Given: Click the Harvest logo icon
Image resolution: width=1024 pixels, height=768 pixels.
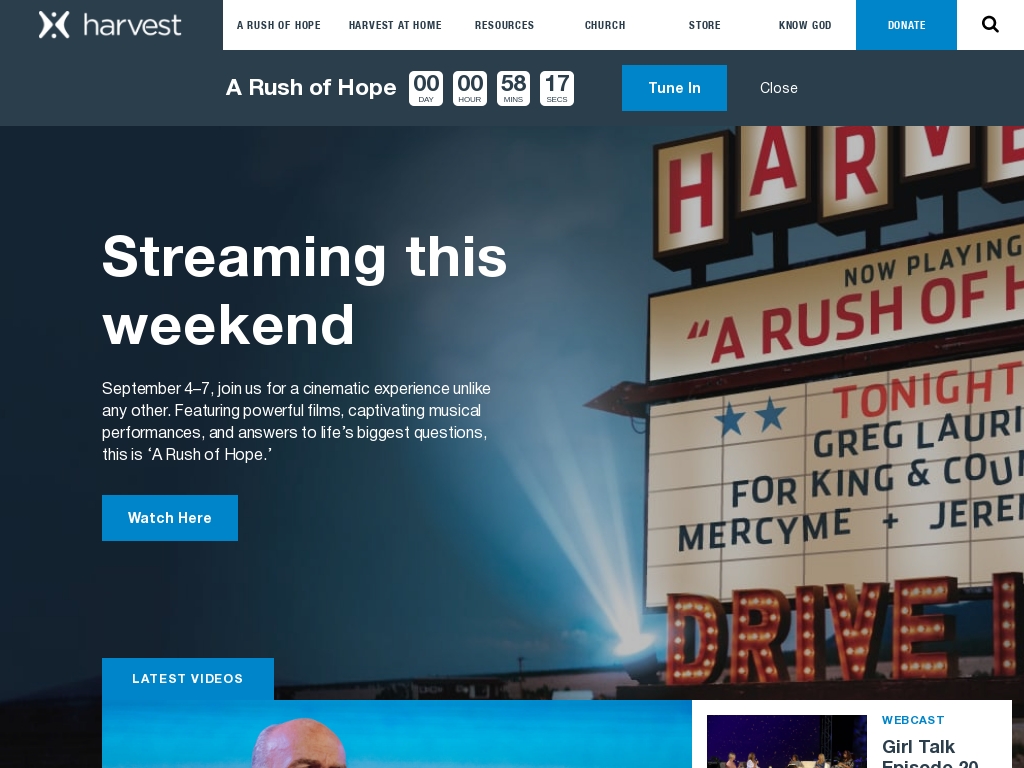Looking at the screenshot, I should click(54, 25).
